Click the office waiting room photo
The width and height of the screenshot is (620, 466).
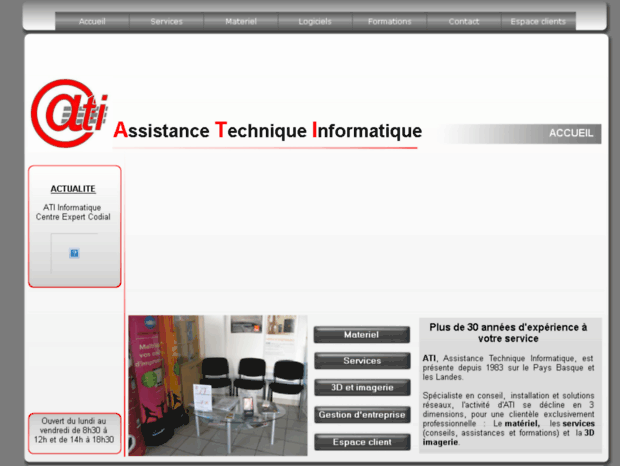[218, 385]
